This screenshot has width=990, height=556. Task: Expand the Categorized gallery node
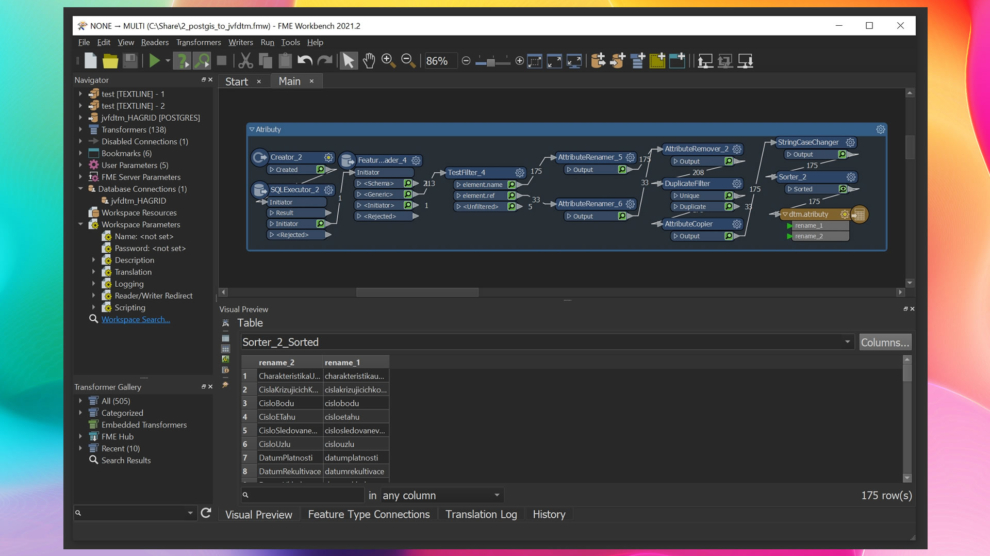click(x=80, y=413)
